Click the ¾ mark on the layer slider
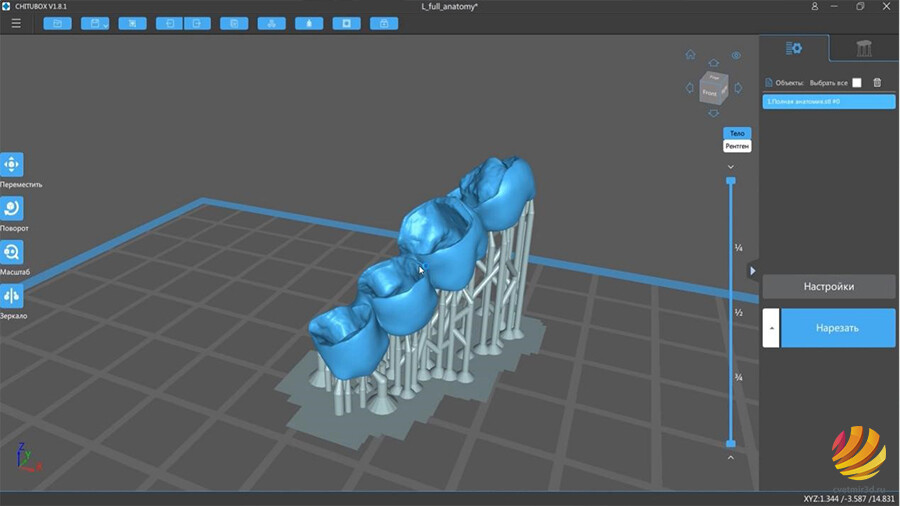900x506 pixels. click(x=739, y=377)
